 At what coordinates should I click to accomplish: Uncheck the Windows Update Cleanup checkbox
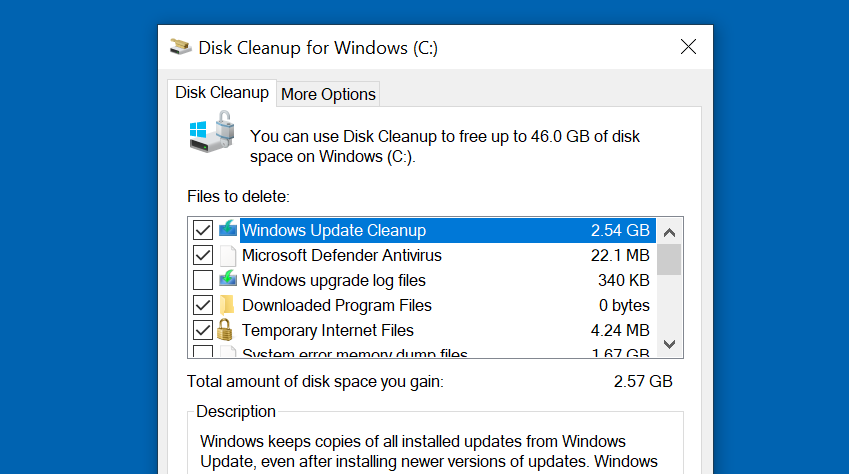click(x=202, y=230)
